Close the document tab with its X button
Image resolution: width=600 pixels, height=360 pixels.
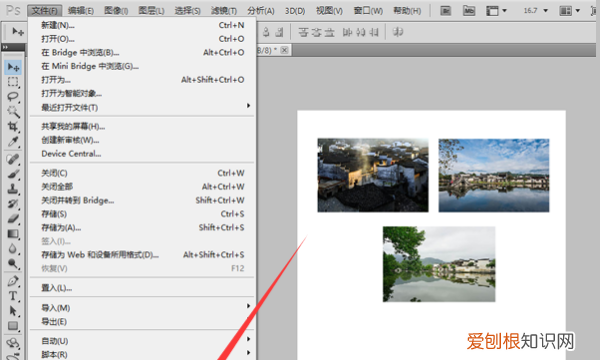pos(284,50)
